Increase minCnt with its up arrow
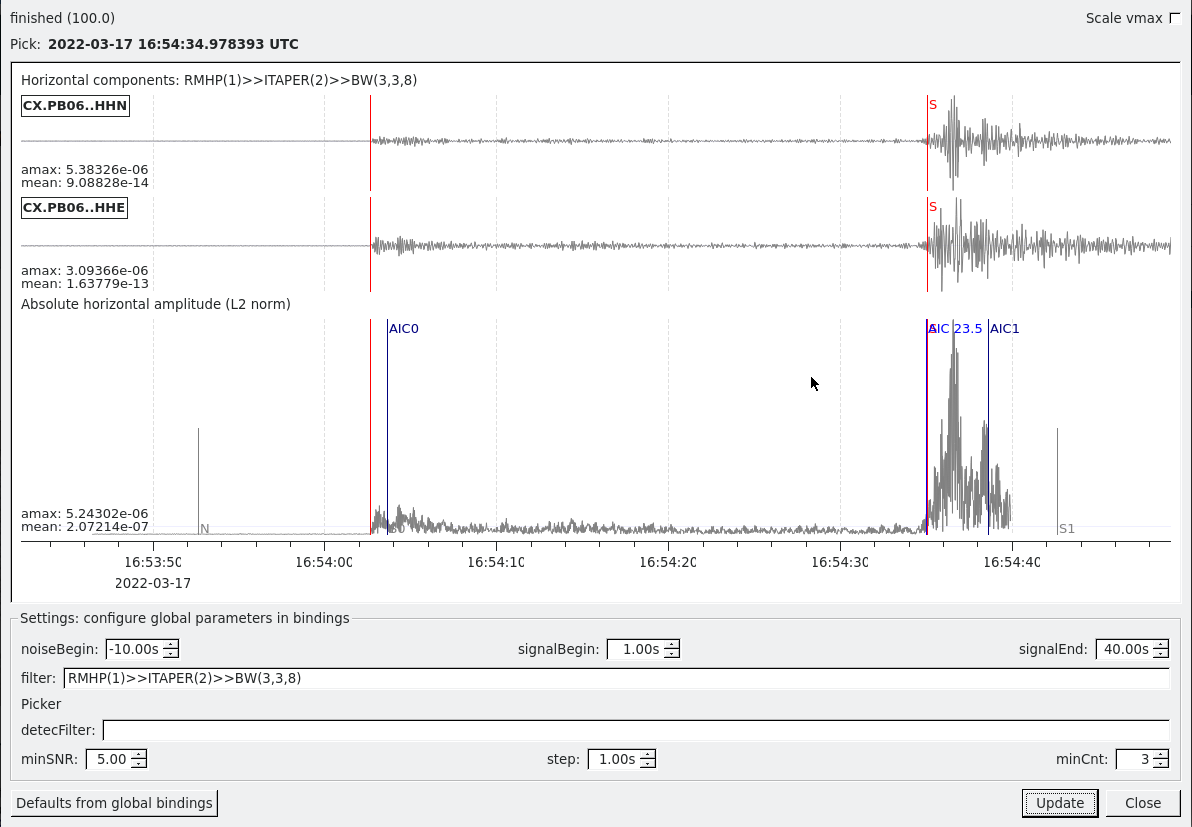Viewport: 1192px width, 827px height. point(1160,754)
